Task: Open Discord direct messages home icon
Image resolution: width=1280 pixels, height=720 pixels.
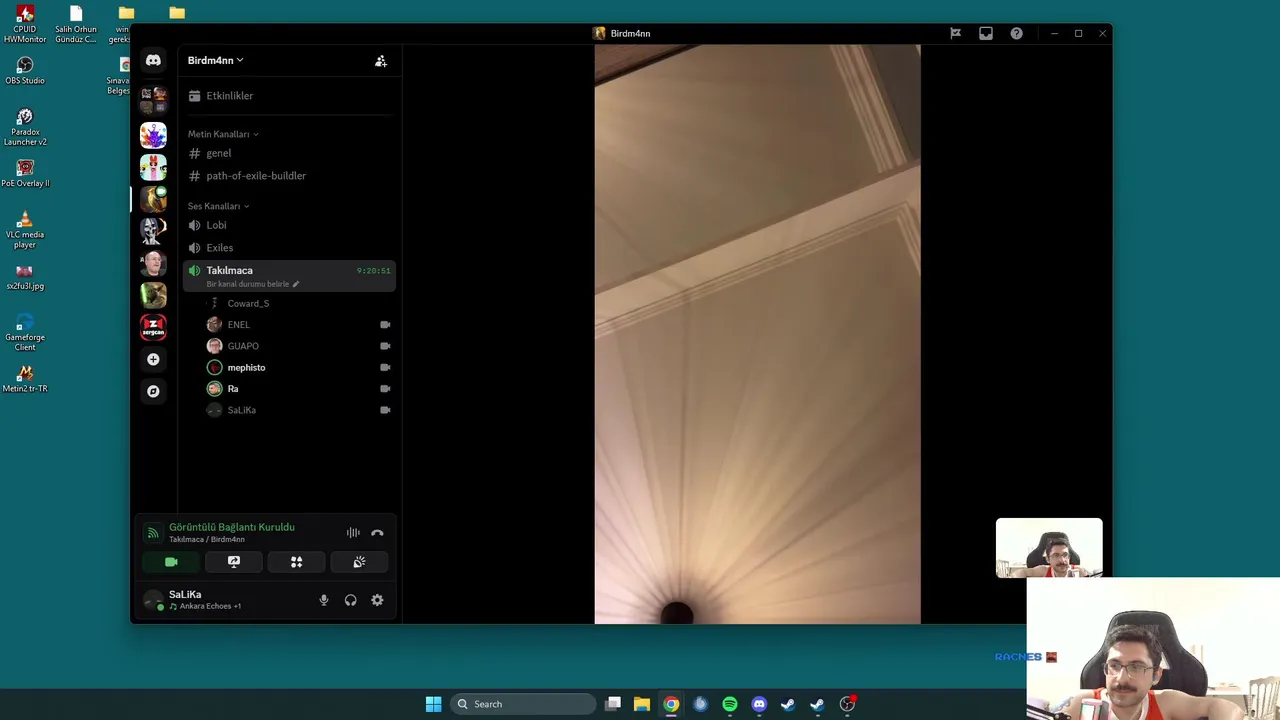Action: click(x=153, y=60)
